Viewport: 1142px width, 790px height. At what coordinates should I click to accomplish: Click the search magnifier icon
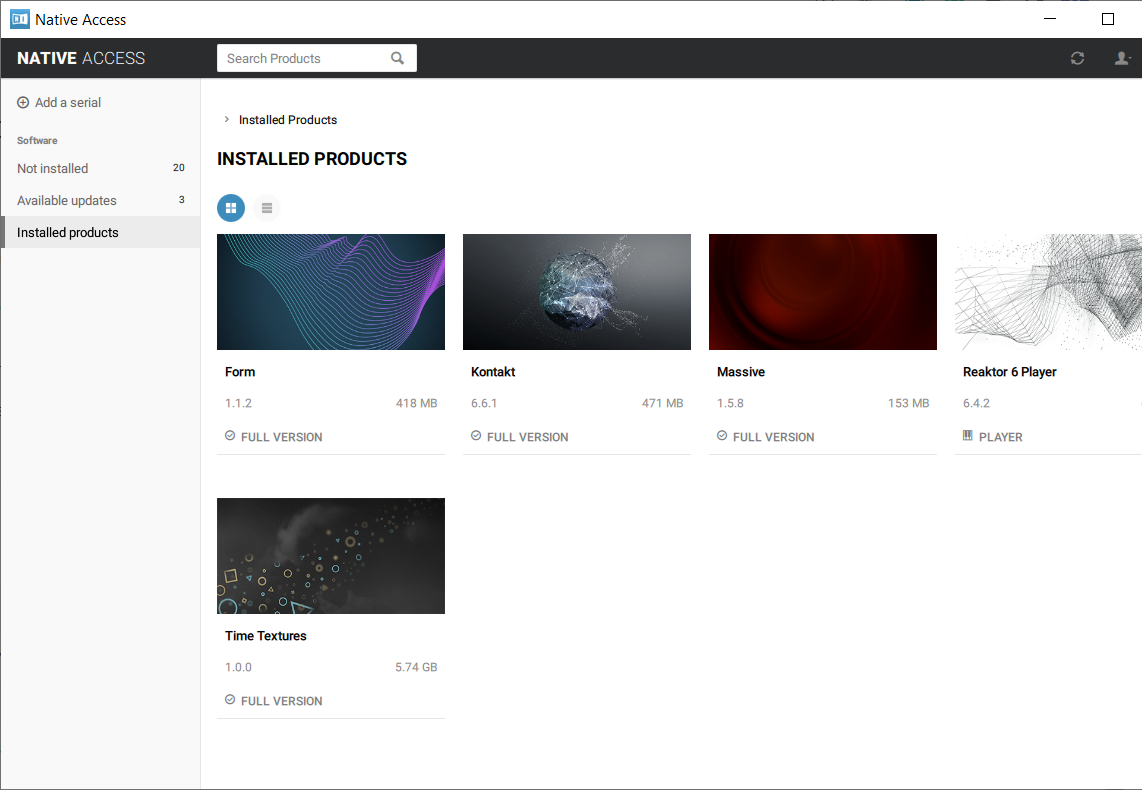(x=397, y=58)
